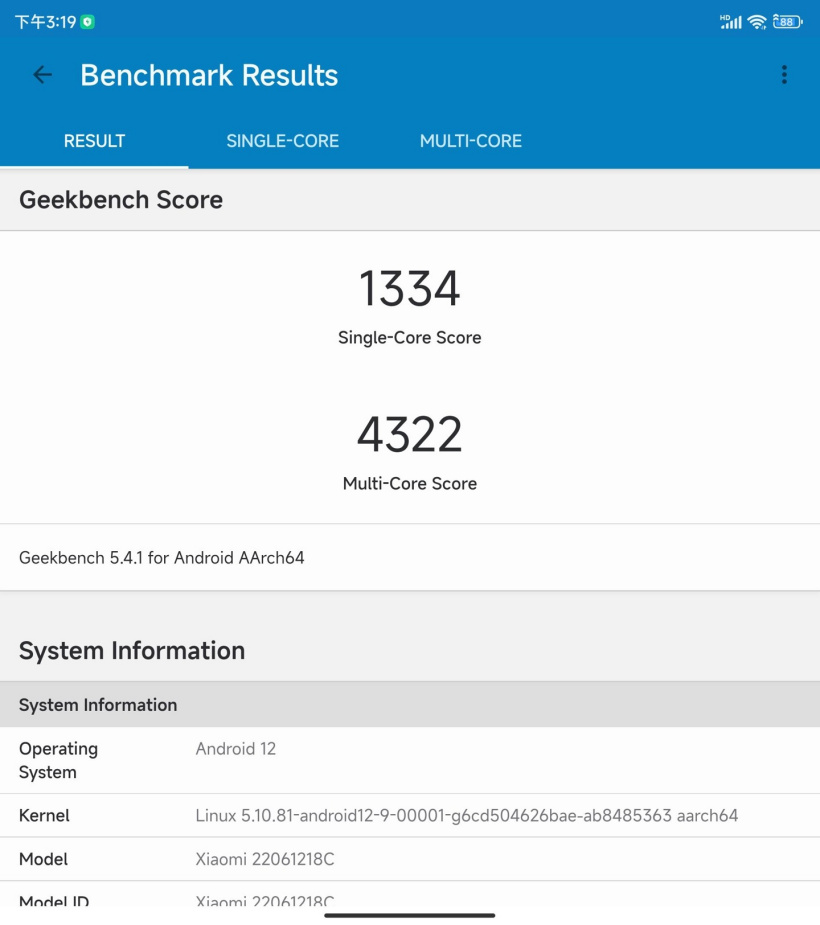
Task: Tap the Wi-Fi status icon
Action: coord(756,22)
